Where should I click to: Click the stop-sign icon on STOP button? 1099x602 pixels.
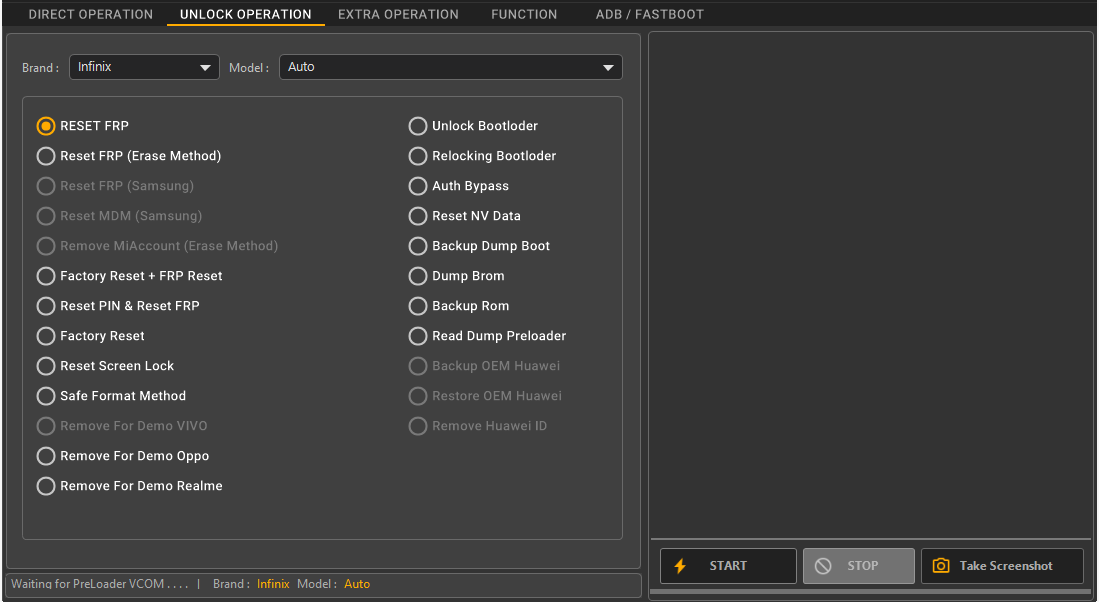[x=823, y=565]
